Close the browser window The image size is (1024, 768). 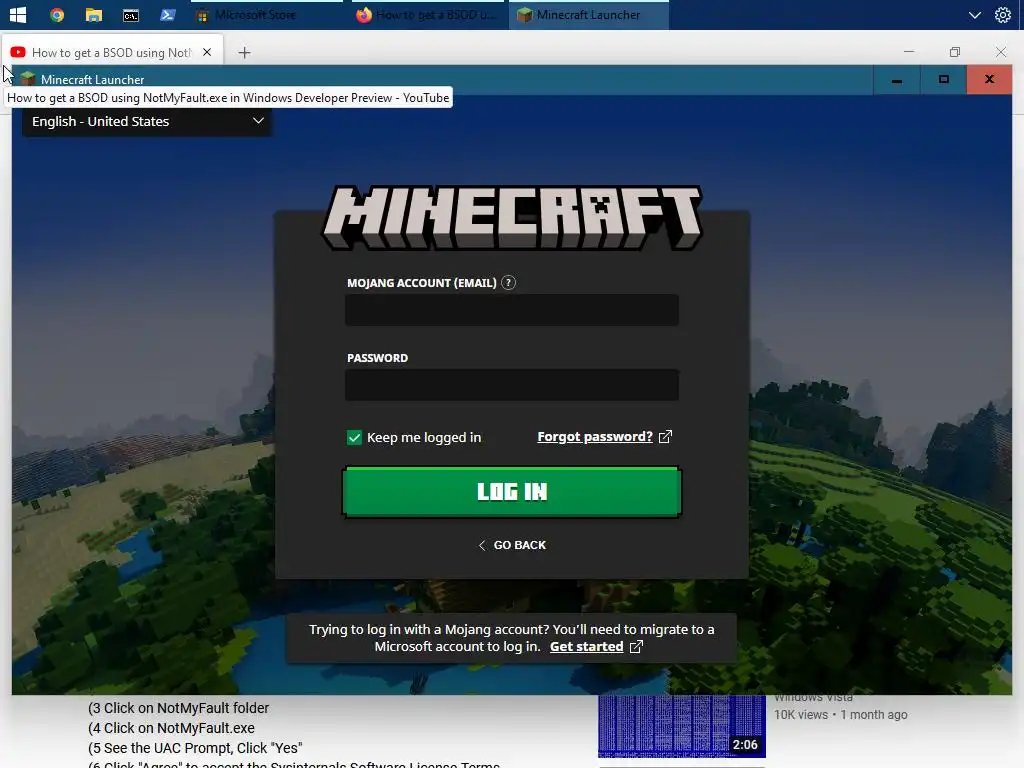[1000, 52]
